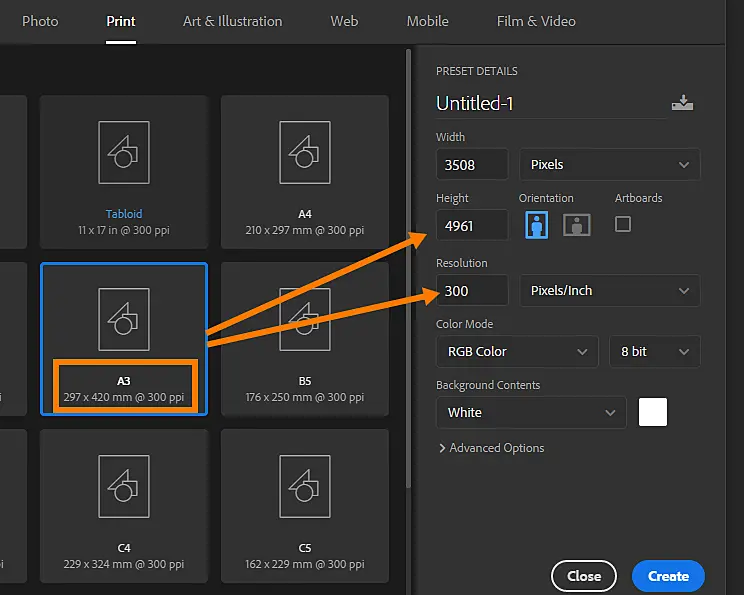Switch to the Film & Video tab
The height and width of the screenshot is (595, 744).
coord(536,21)
